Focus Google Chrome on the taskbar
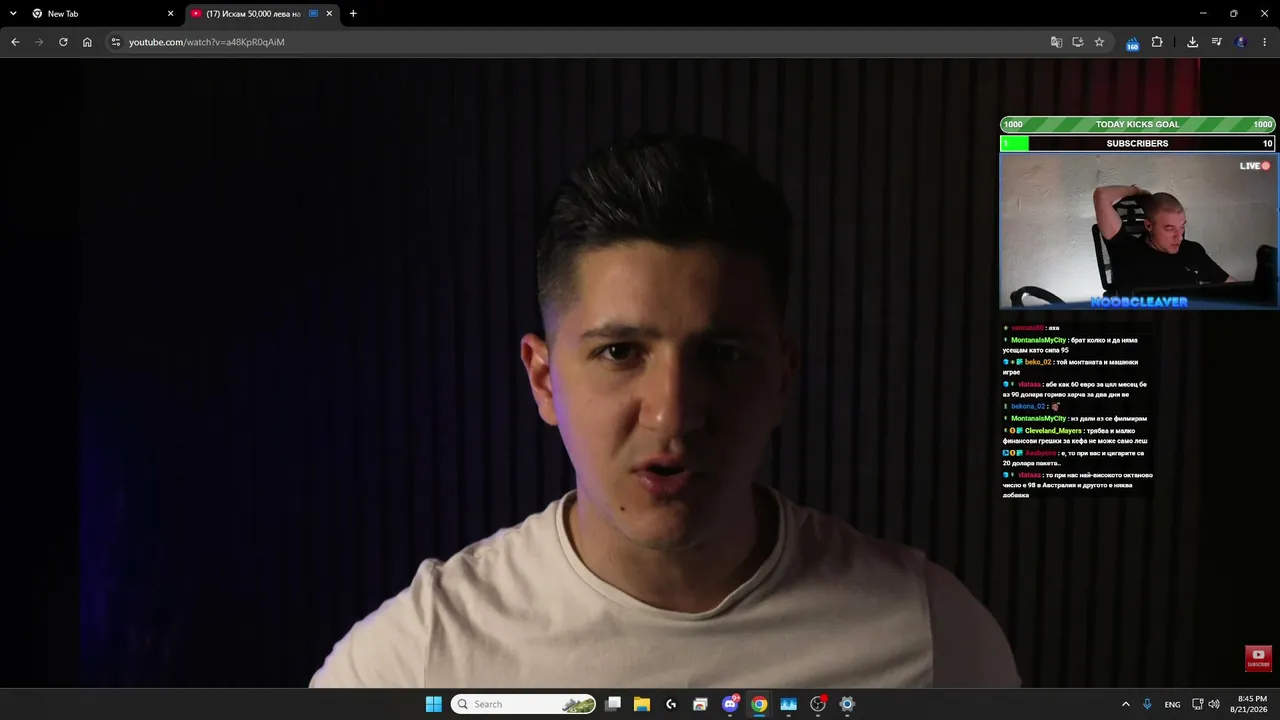Image resolution: width=1280 pixels, height=720 pixels. (x=759, y=704)
